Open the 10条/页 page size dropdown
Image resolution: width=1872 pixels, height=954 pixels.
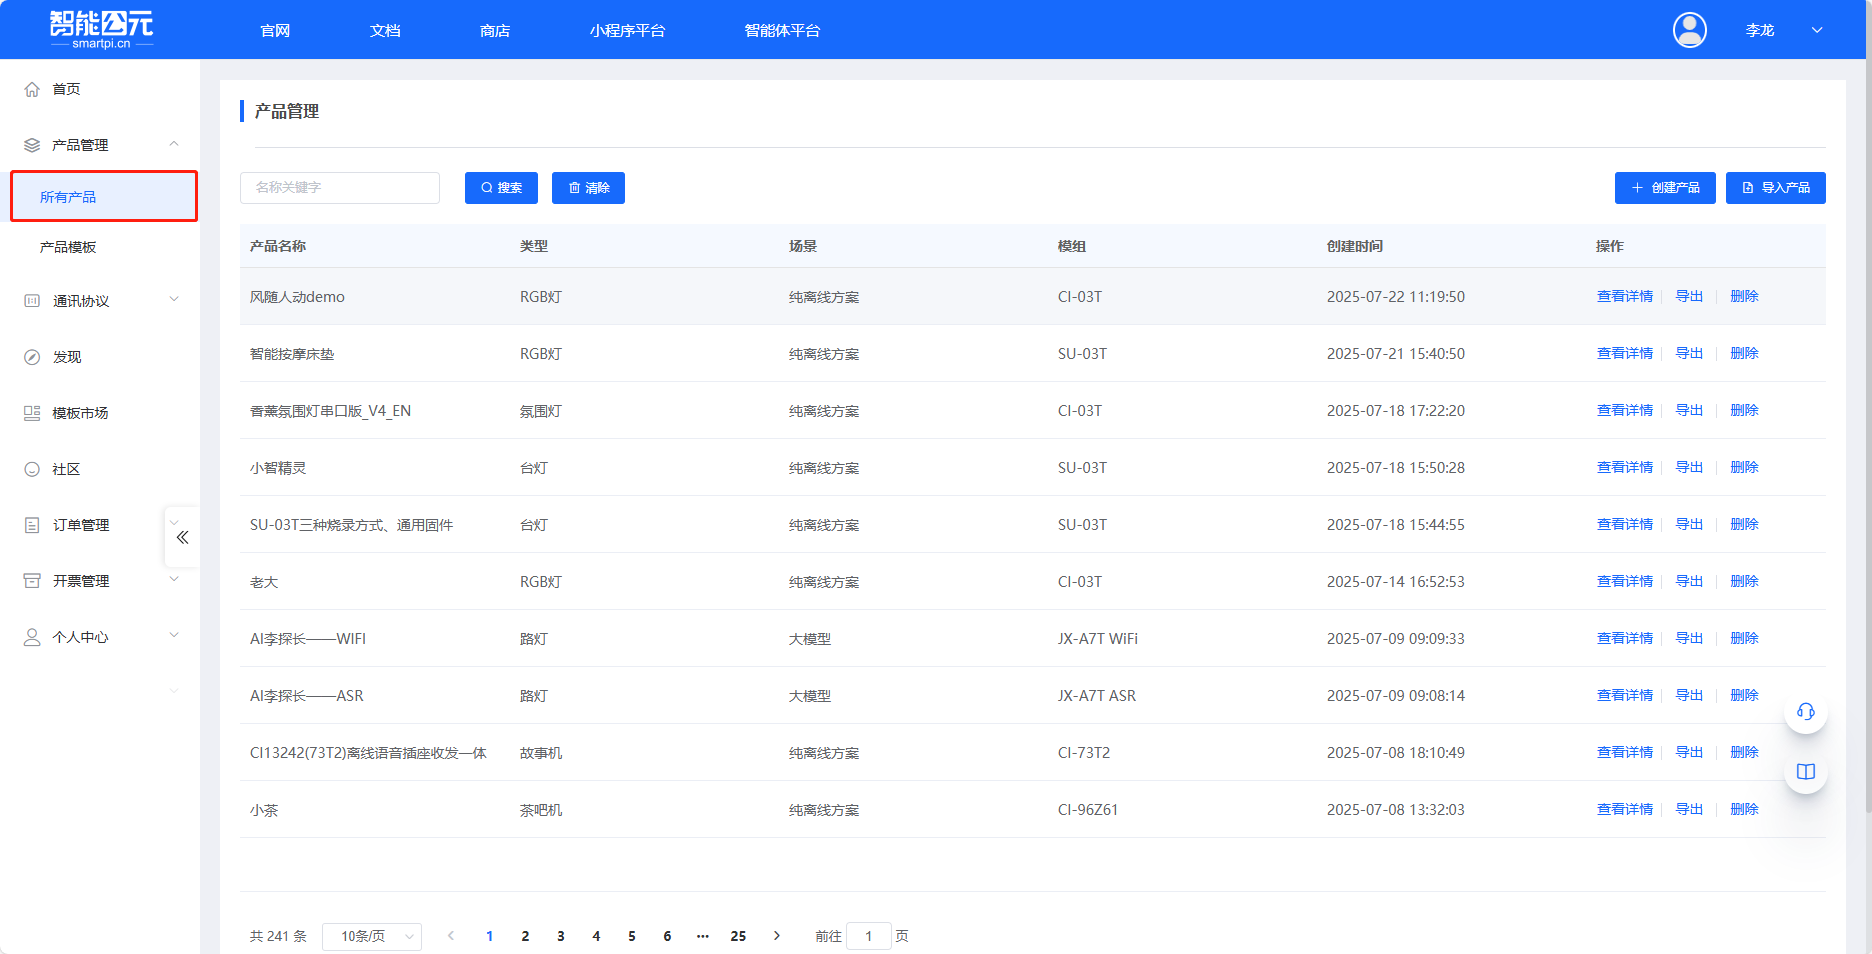(372, 936)
